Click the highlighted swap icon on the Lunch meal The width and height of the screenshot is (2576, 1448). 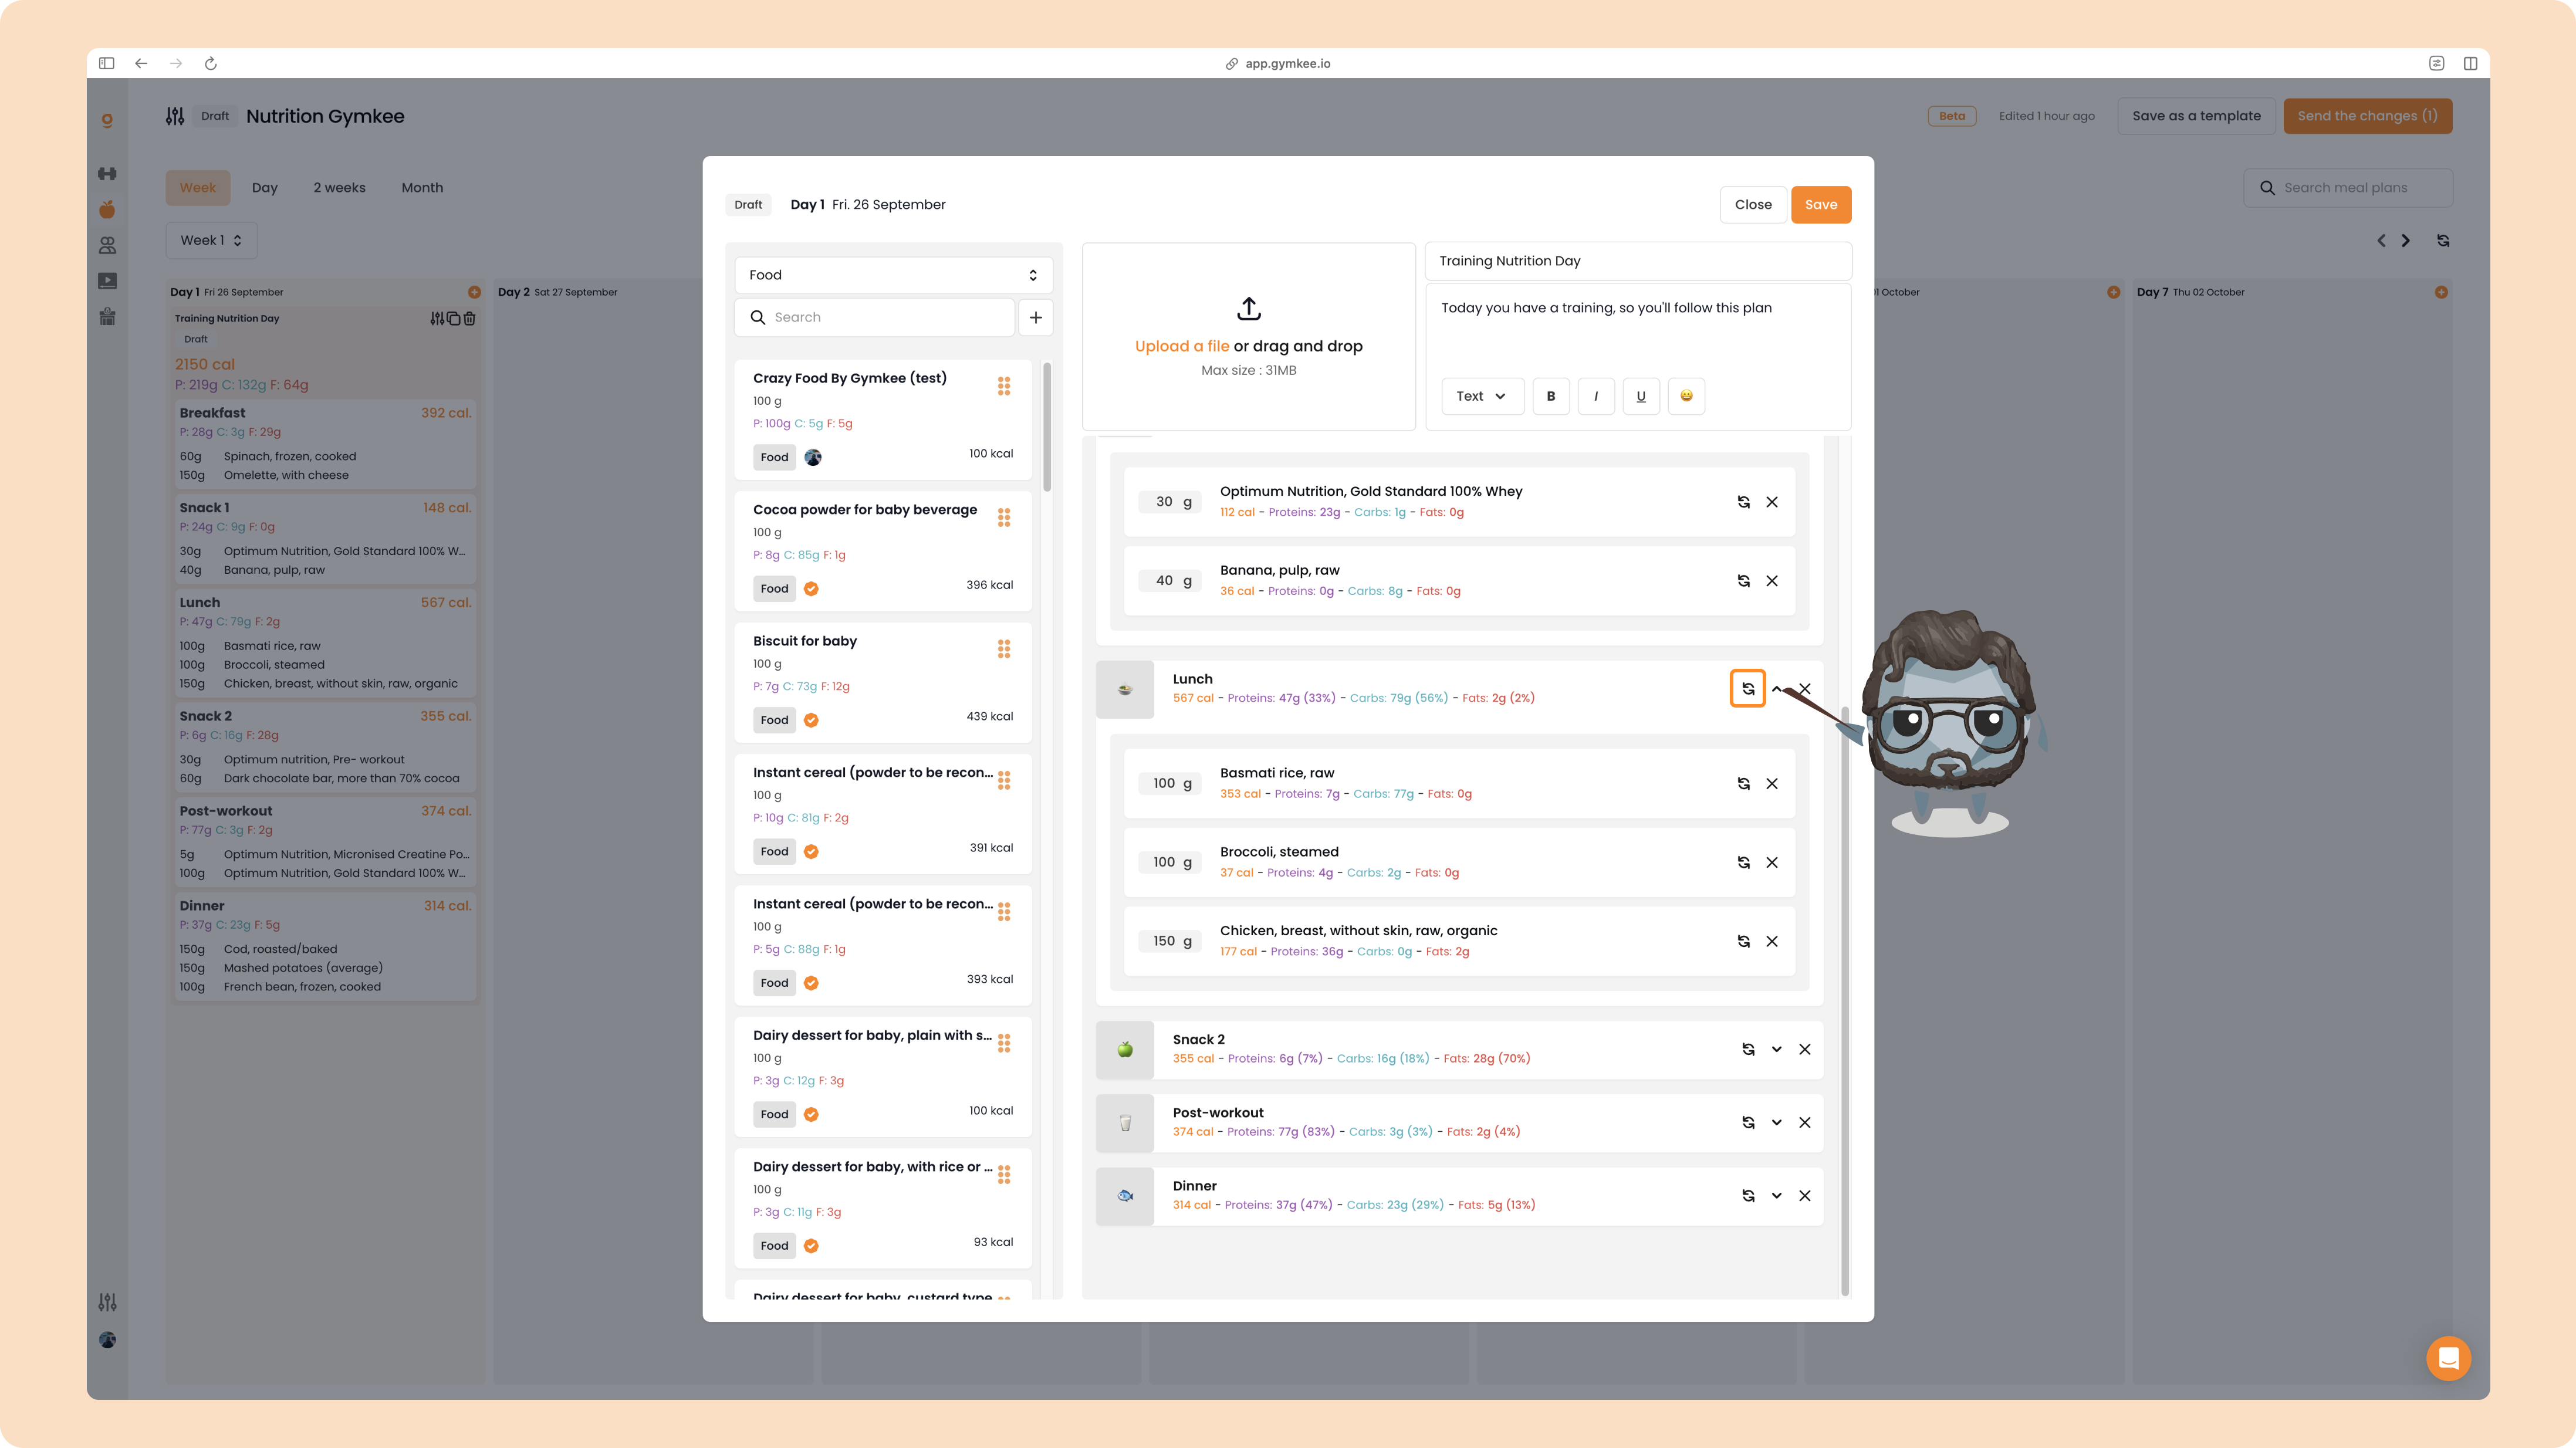tap(1748, 689)
